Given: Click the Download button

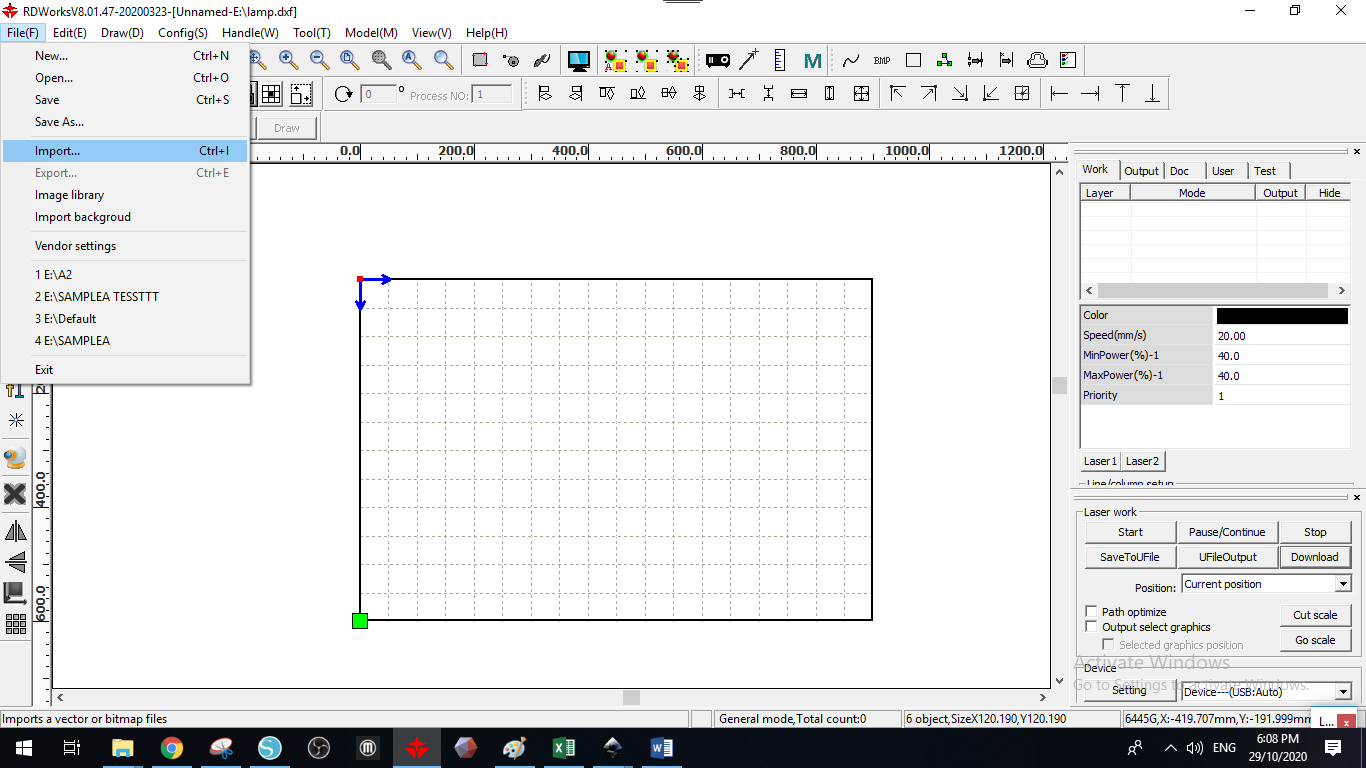Looking at the screenshot, I should click(1315, 557).
